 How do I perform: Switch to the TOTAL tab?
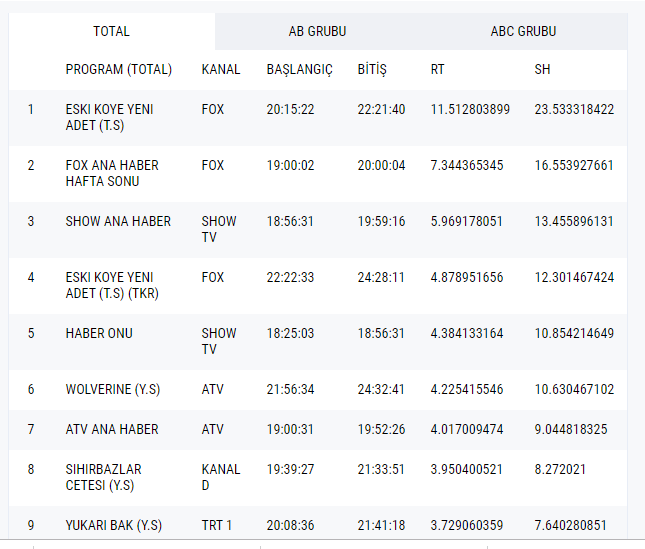point(111,31)
